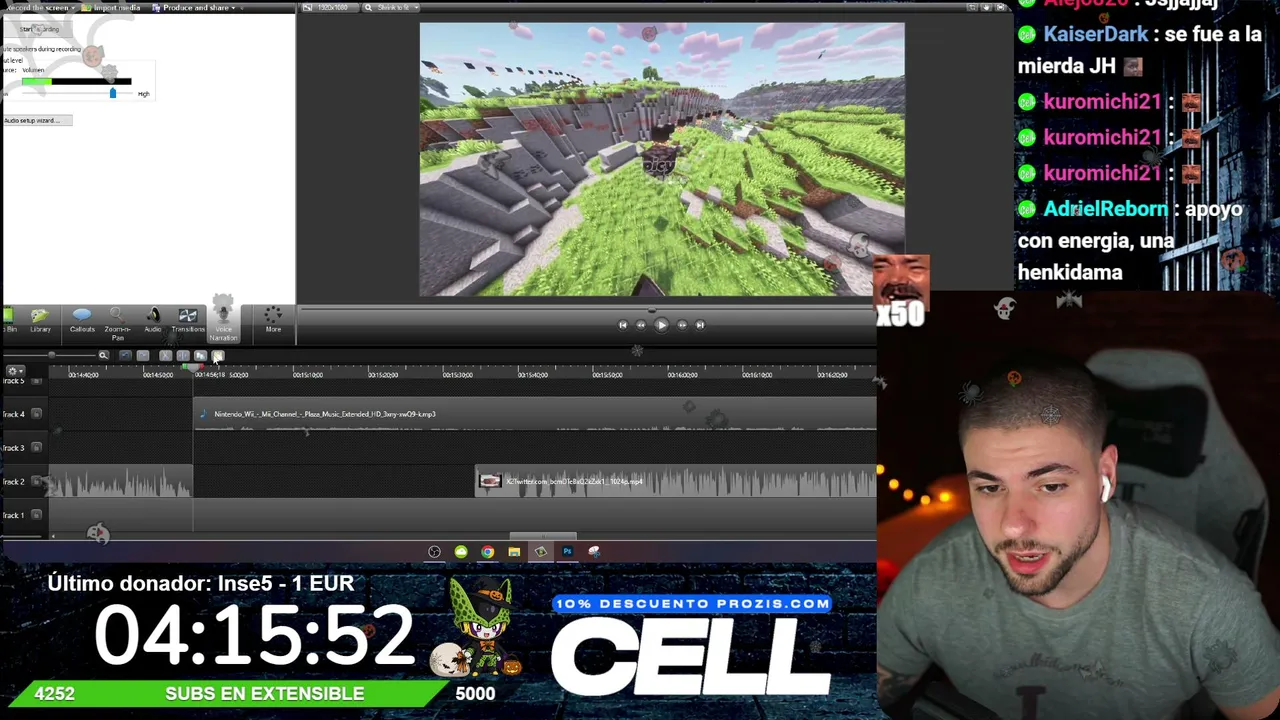1280x720 pixels.
Task: Open the Audio setup wizard
Action: [36, 120]
